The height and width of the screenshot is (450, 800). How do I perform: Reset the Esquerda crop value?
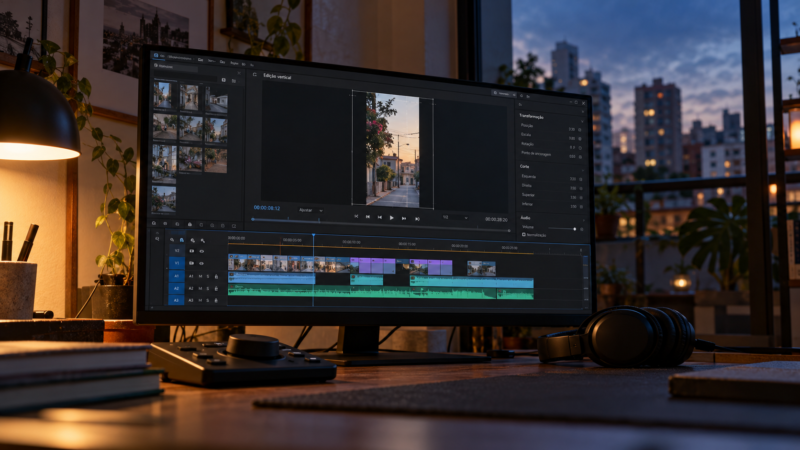tap(581, 180)
